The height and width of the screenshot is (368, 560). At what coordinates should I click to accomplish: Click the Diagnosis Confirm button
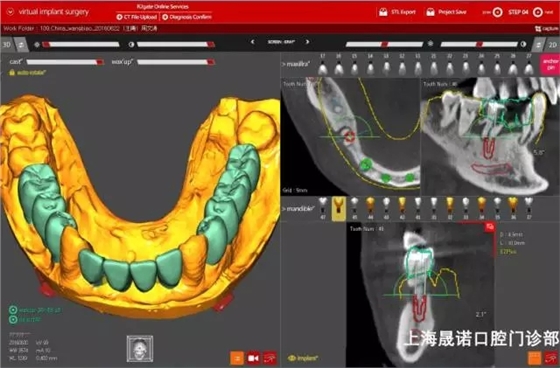pyautogui.click(x=187, y=17)
